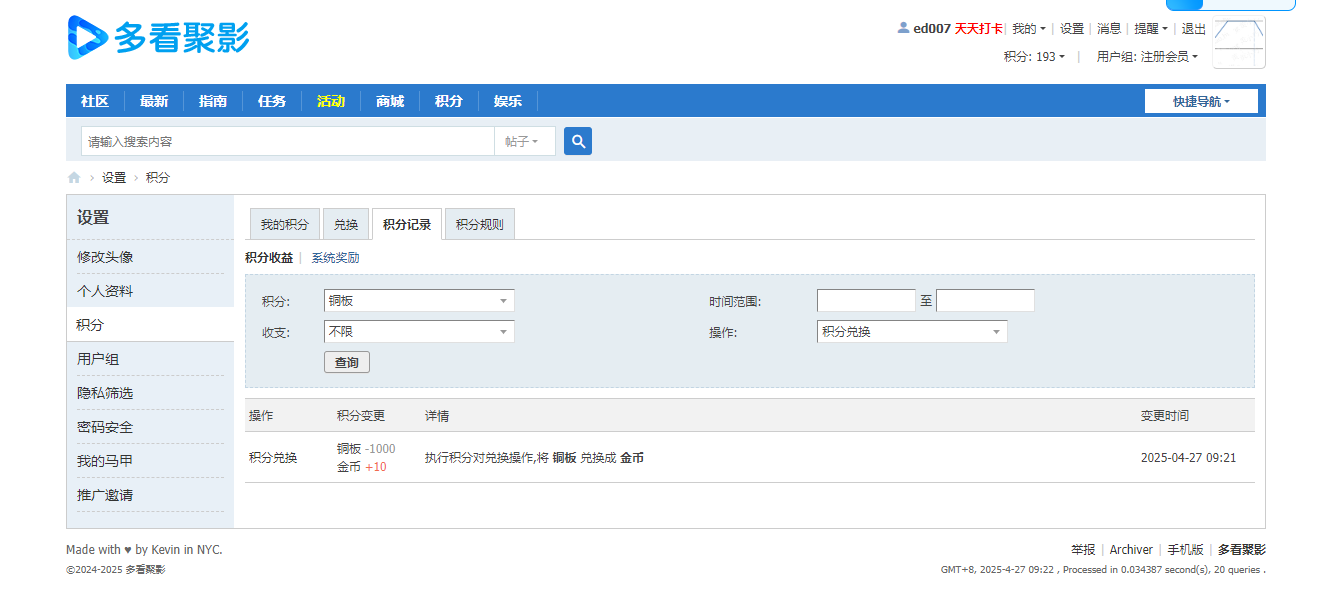This screenshot has height=598, width=1319.
Task: Click the 多看聚影 site logo
Action: pos(158,37)
